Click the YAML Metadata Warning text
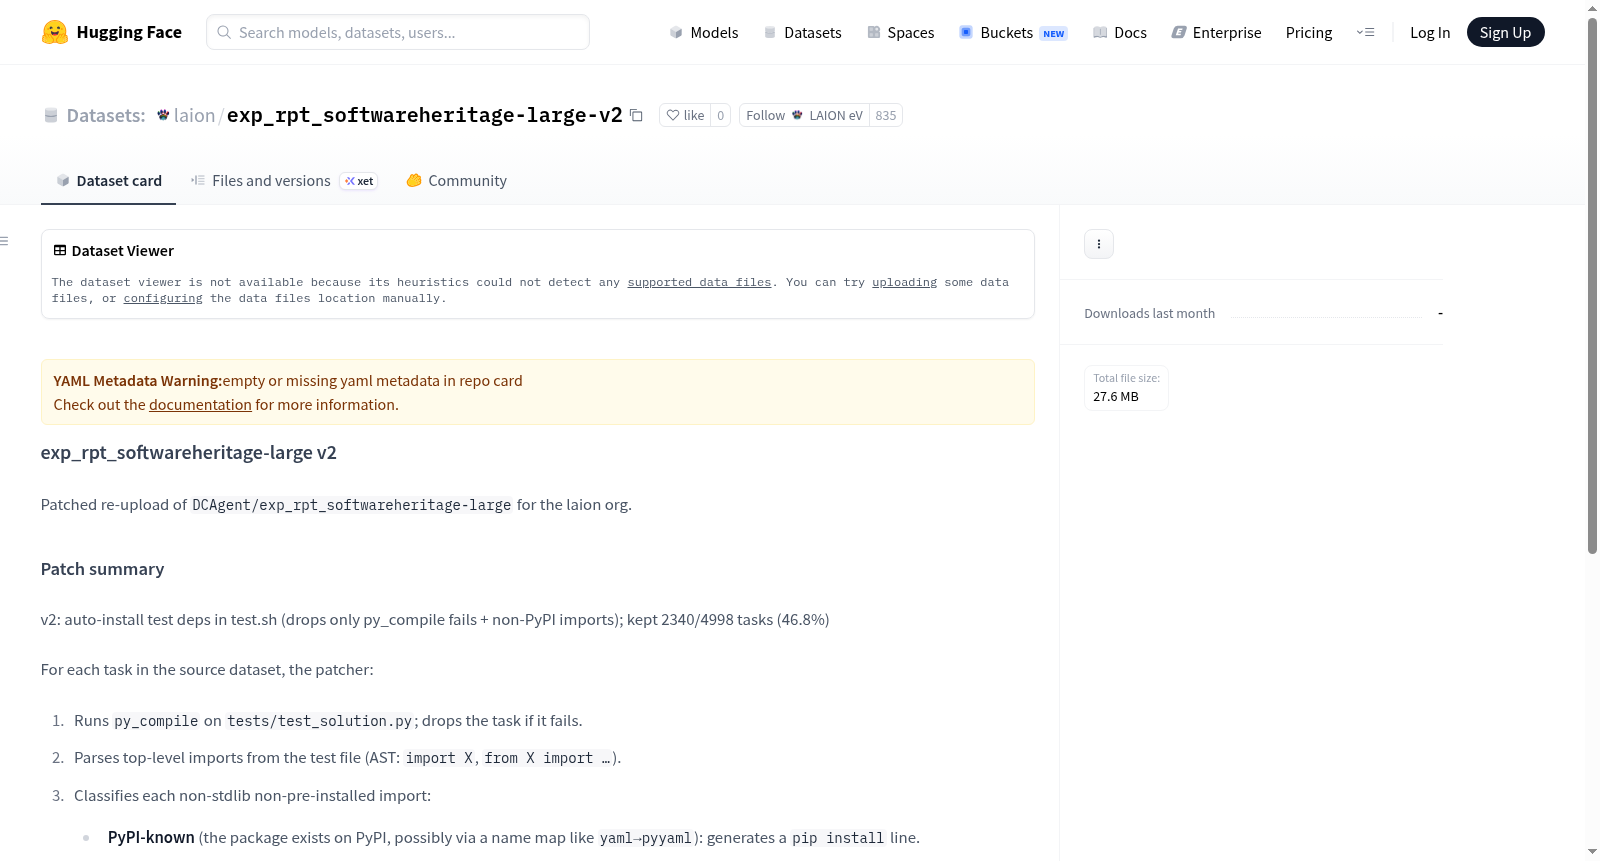1600x861 pixels. (137, 381)
